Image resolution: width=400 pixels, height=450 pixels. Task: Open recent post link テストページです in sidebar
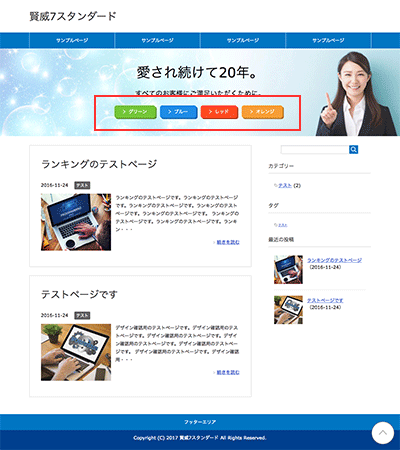click(x=325, y=300)
